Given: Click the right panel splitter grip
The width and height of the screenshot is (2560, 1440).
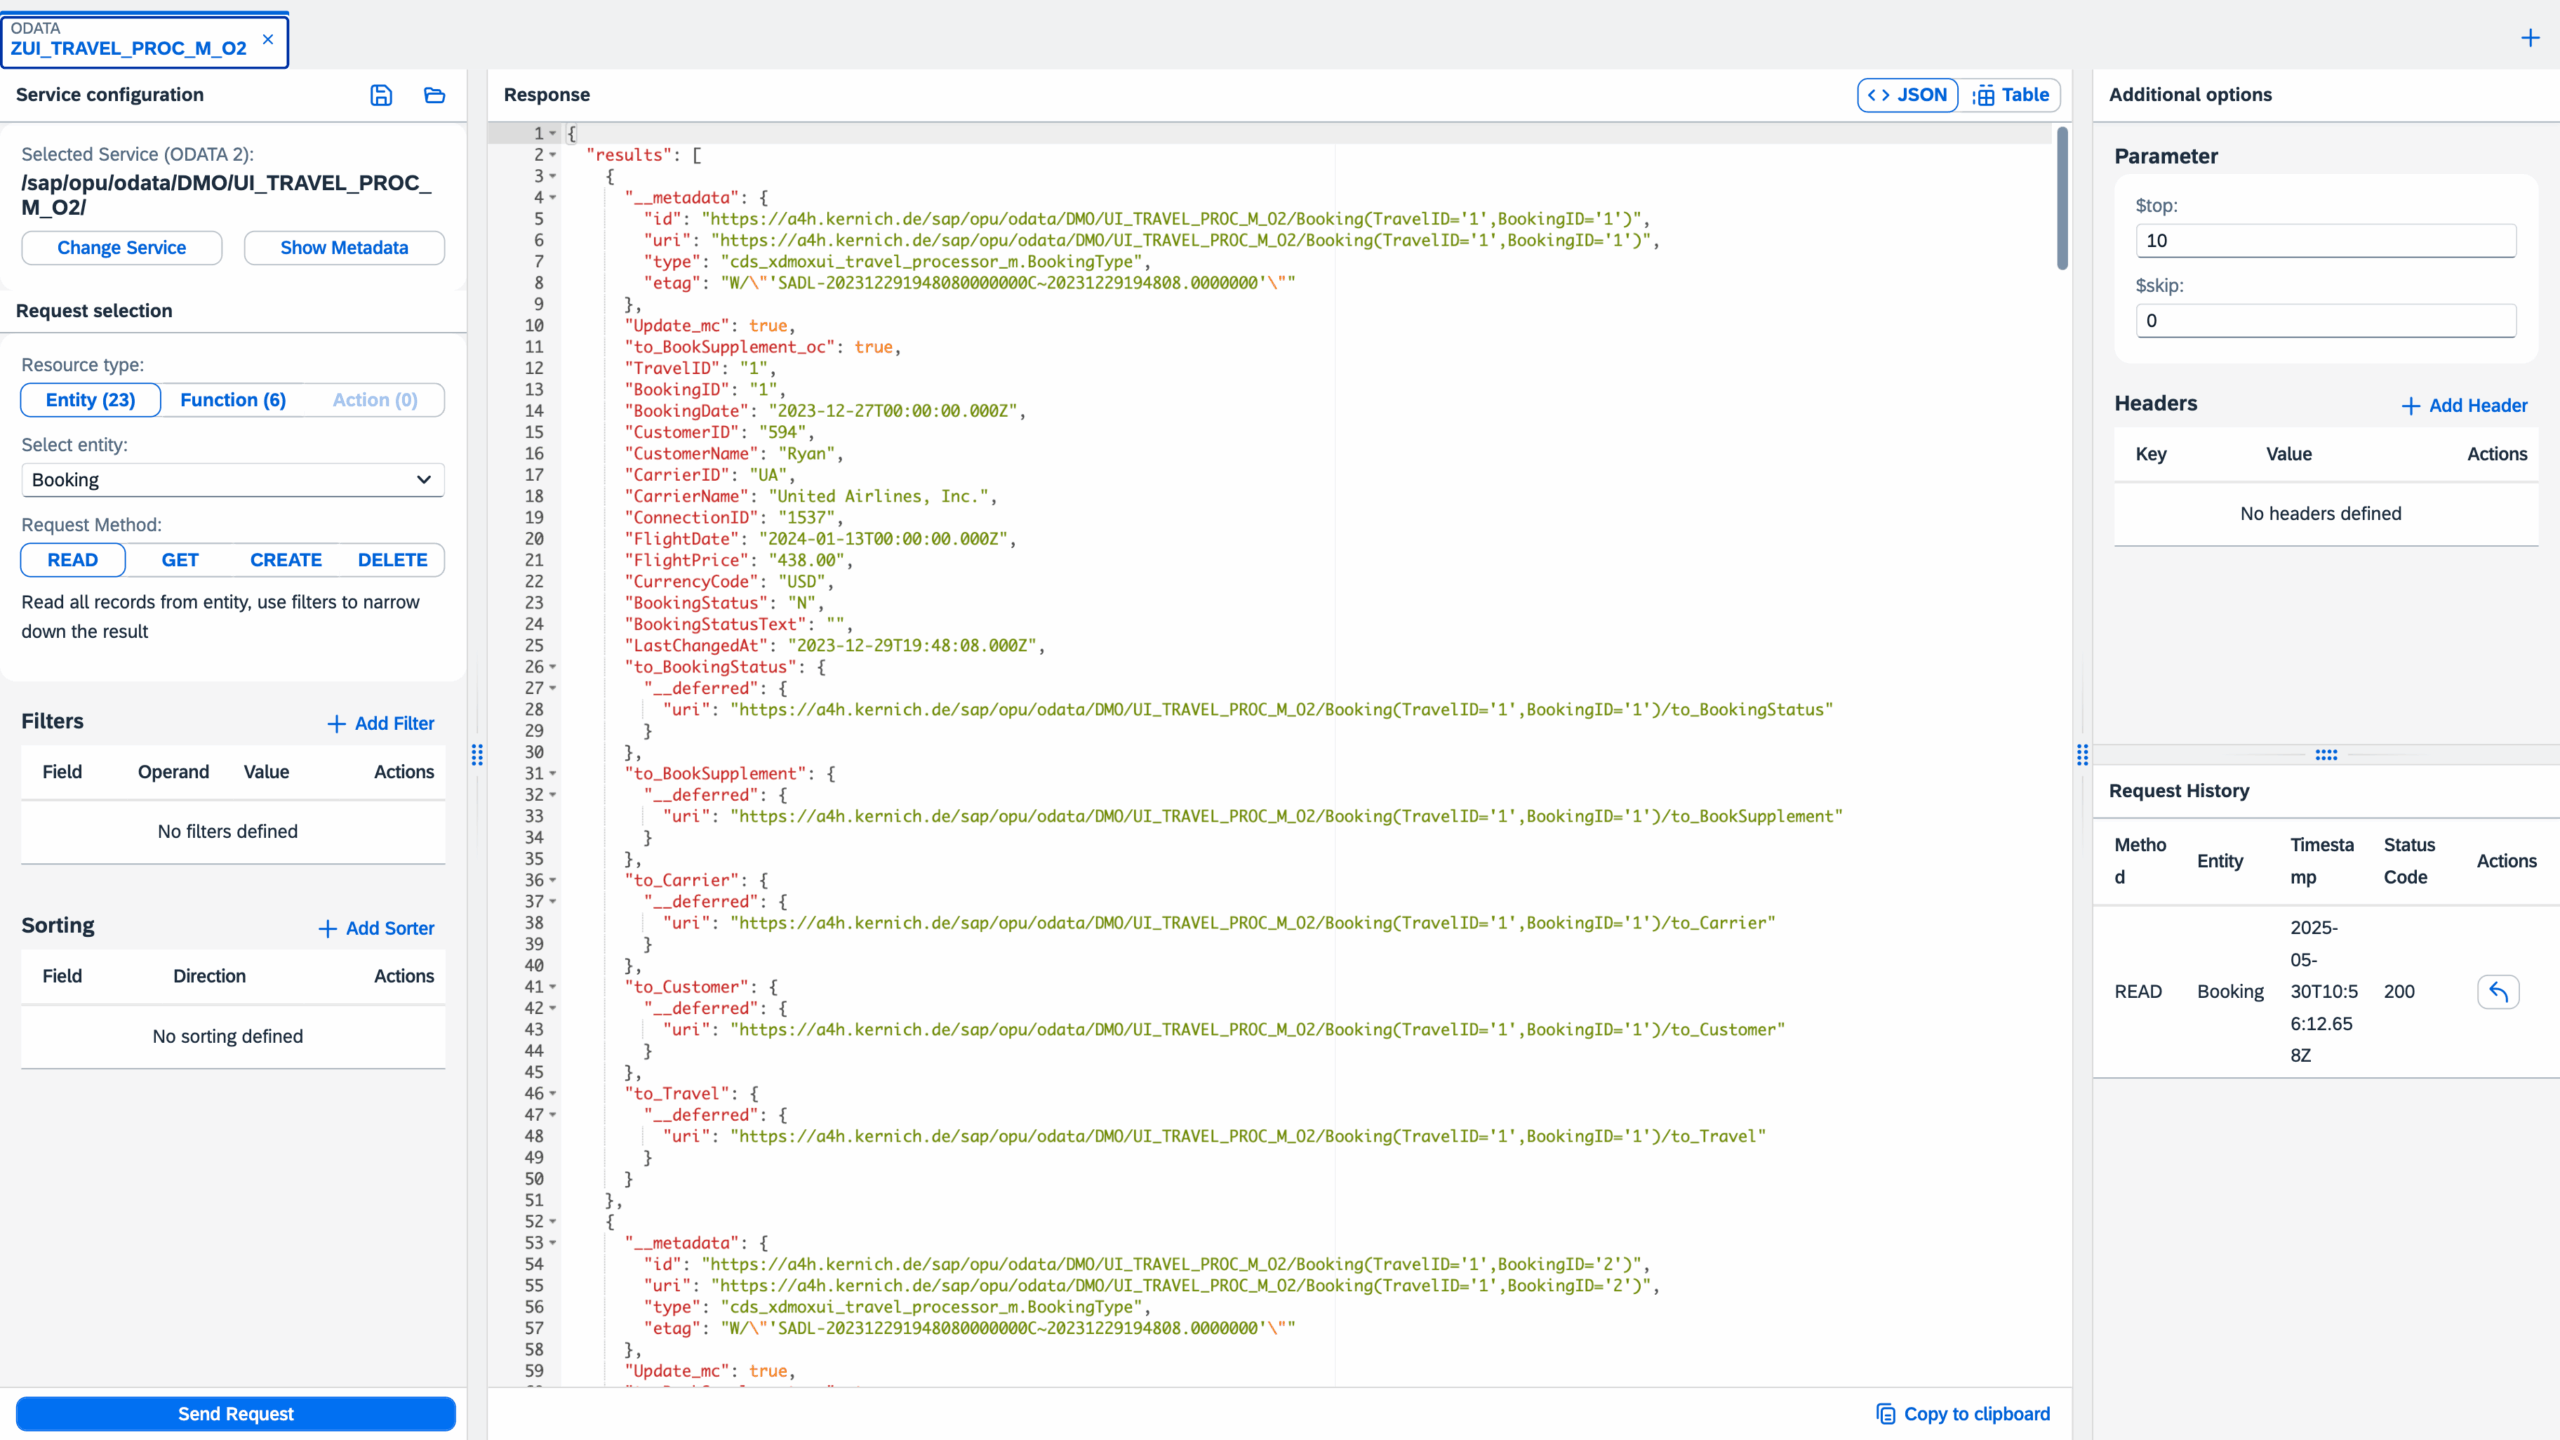Looking at the screenshot, I should 2082,755.
